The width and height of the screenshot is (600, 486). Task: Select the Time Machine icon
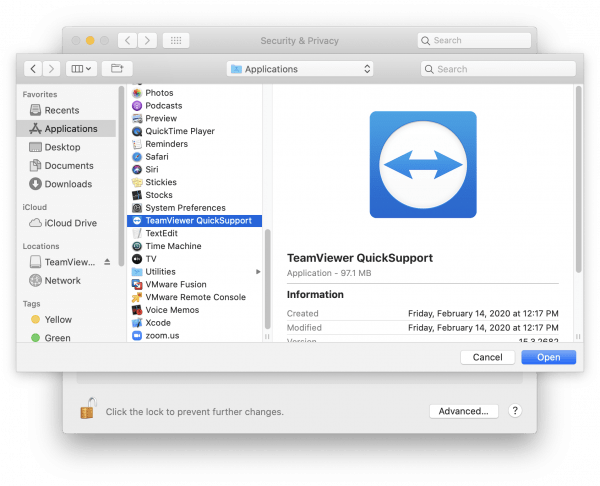(x=137, y=246)
